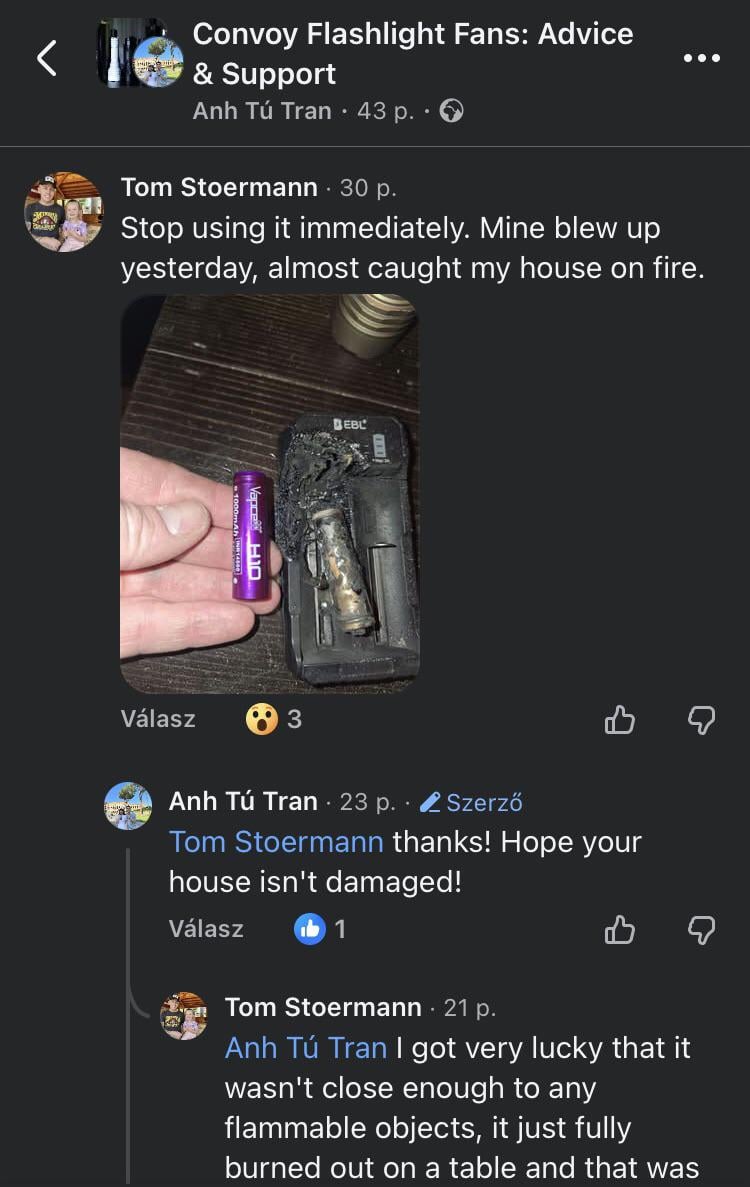Tap the back arrow icon
This screenshot has height=1187, width=750.
tap(47, 58)
